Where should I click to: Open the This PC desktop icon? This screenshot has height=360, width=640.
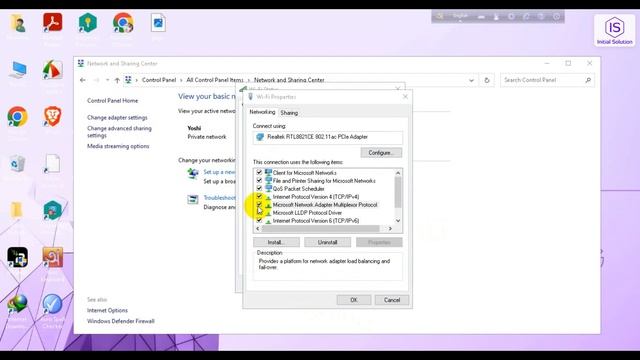pyautogui.click(x=18, y=70)
